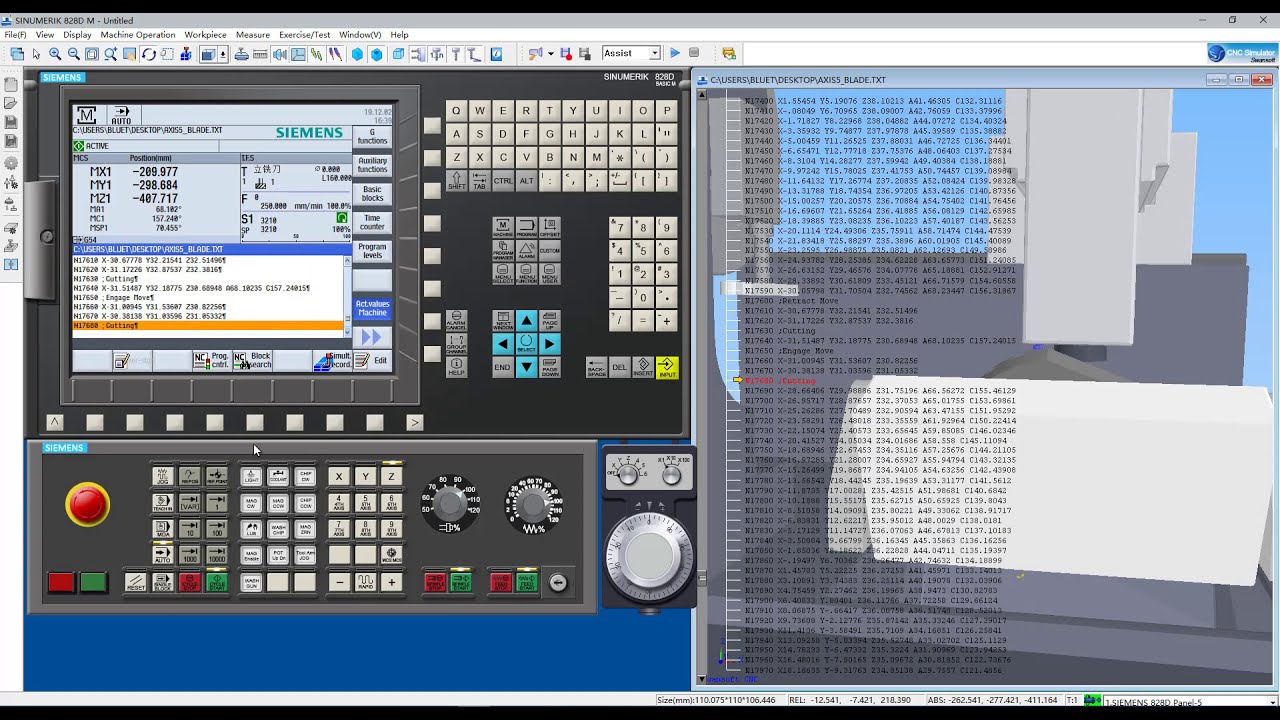Toggle the LIGHT key
This screenshot has width=1280, height=720.
(251, 476)
